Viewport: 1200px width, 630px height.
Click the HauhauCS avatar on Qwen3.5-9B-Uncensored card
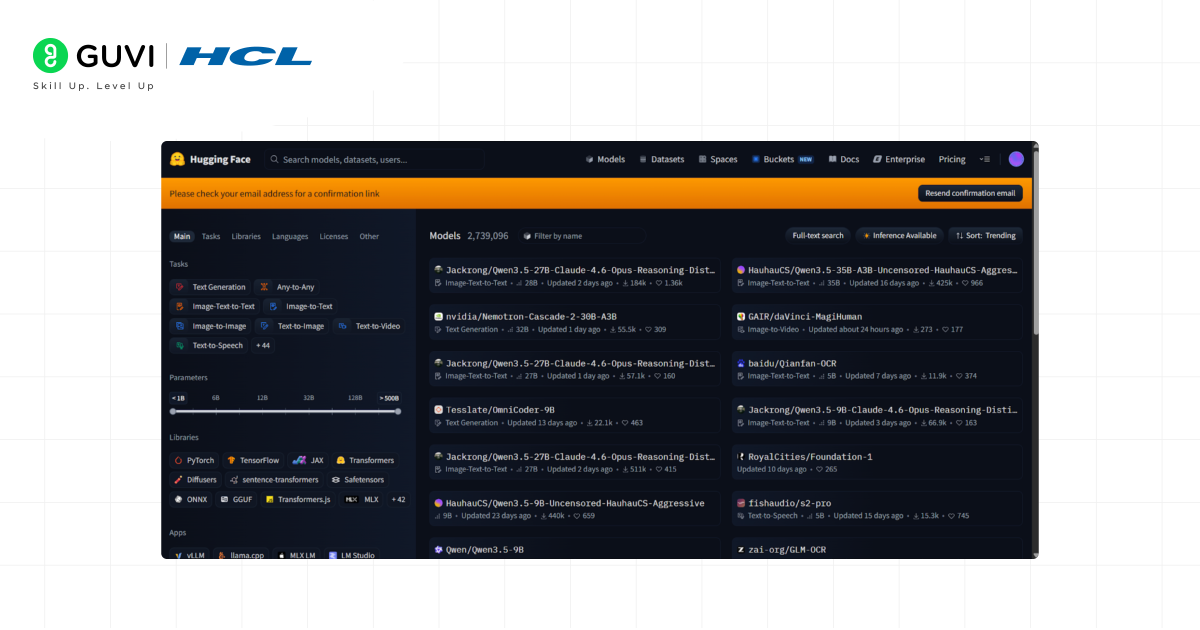(438, 503)
